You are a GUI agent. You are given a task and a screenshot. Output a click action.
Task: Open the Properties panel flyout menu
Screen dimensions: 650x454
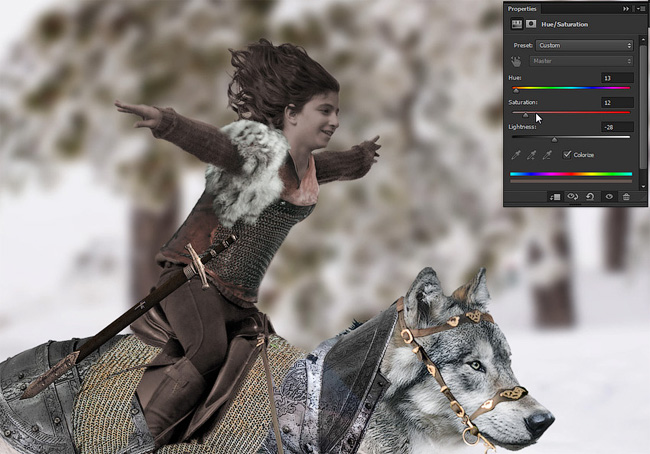point(641,9)
